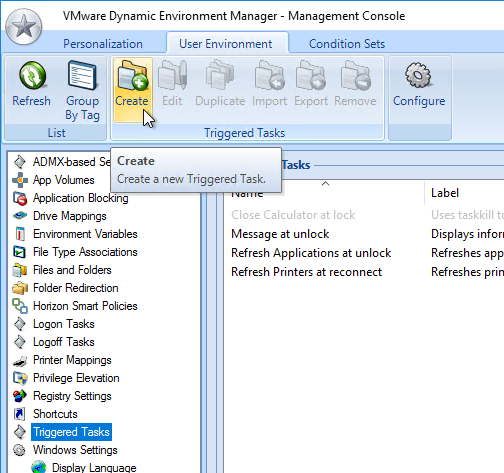This screenshot has height=473, width=504.
Task: Click the Group By Tag icon
Action: pos(82,76)
